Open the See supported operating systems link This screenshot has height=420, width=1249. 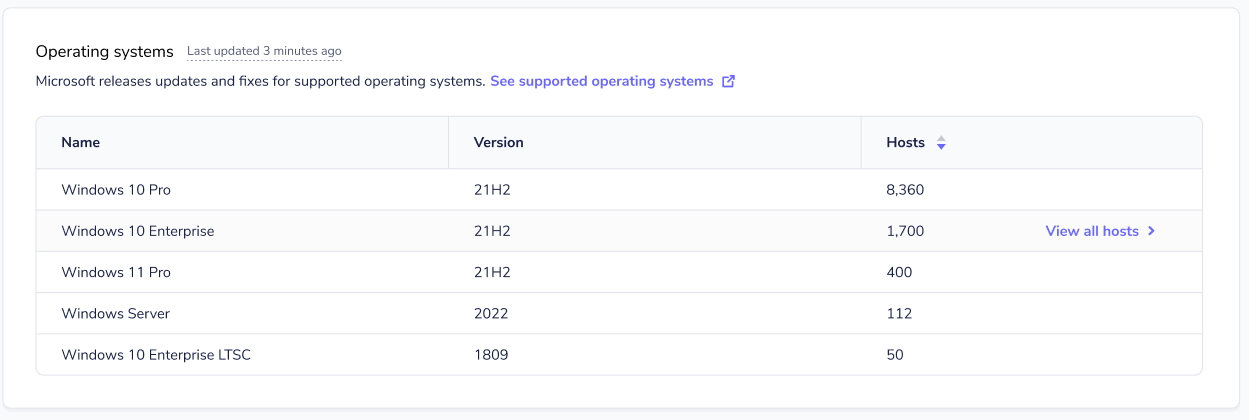[x=601, y=81]
